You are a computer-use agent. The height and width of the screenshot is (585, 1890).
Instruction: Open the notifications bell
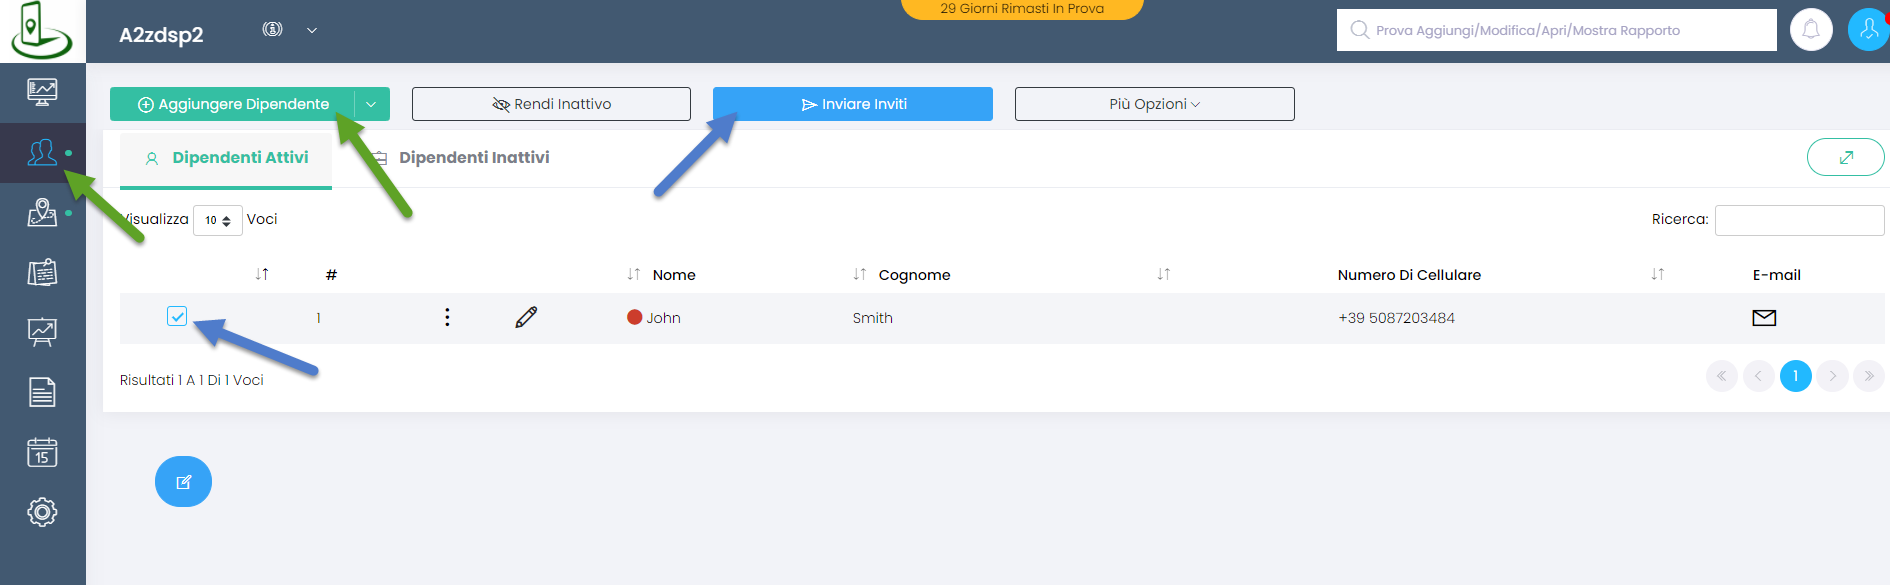click(x=1810, y=30)
